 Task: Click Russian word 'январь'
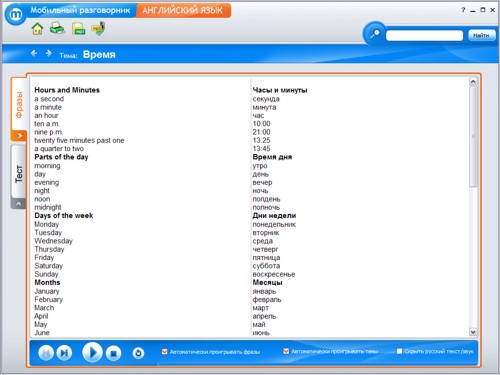tap(264, 291)
